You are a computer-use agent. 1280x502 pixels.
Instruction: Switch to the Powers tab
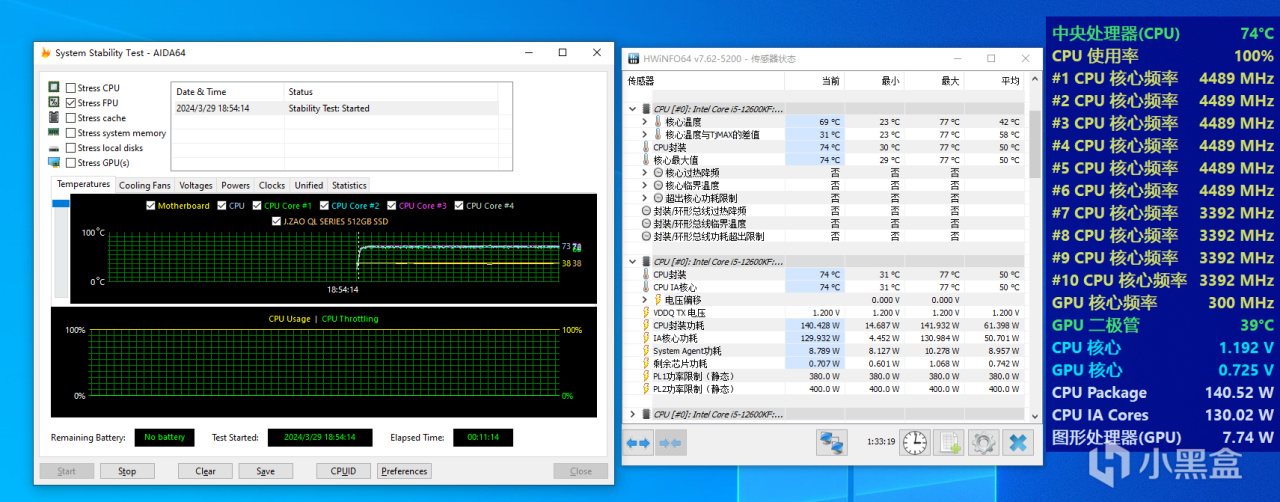point(236,185)
